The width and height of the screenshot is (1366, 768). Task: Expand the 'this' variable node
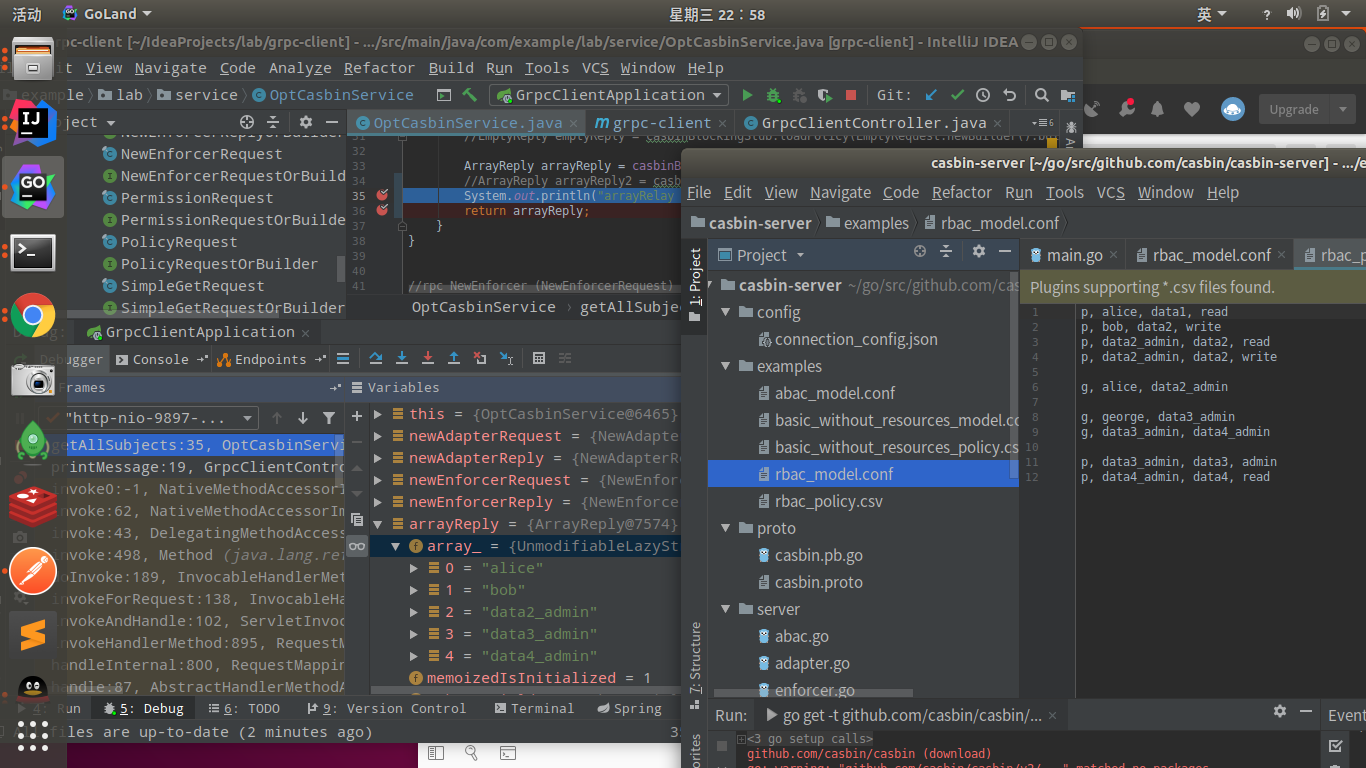pos(378,414)
